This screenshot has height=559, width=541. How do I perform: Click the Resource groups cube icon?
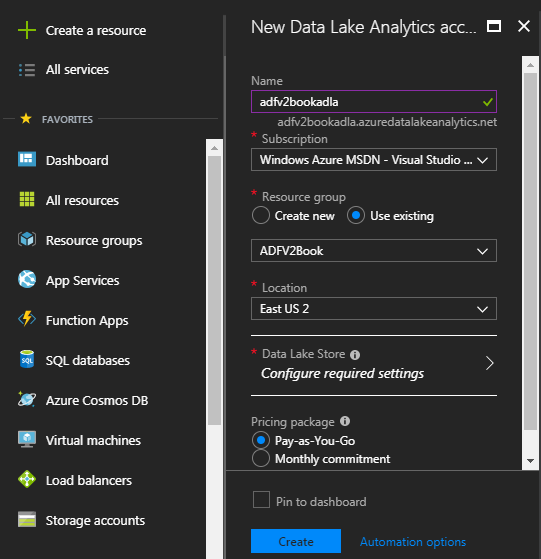(27, 239)
